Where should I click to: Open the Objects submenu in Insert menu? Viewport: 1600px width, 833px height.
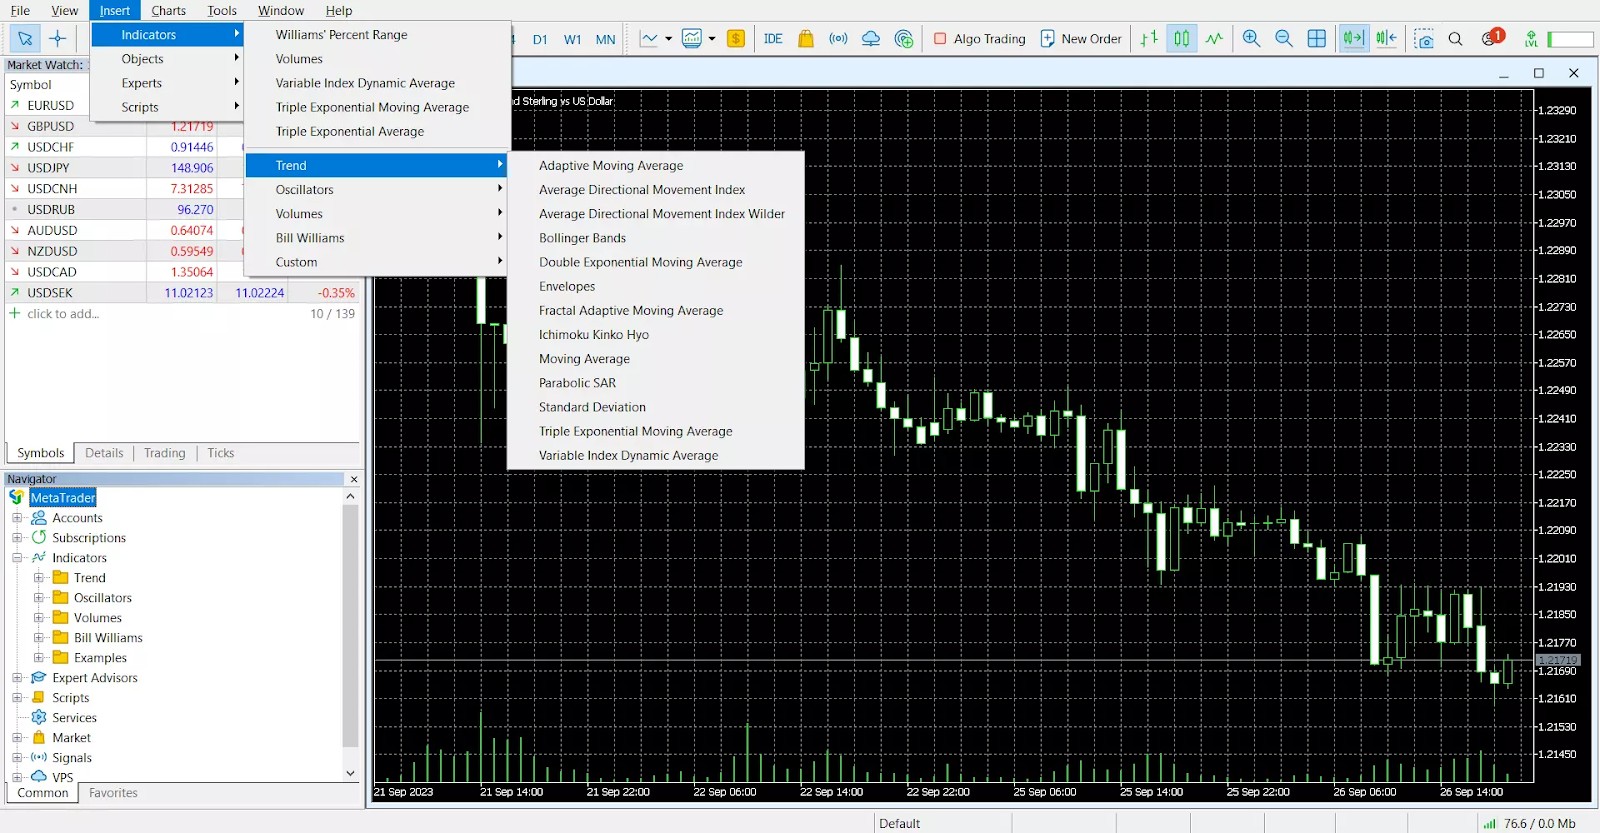click(x=168, y=59)
